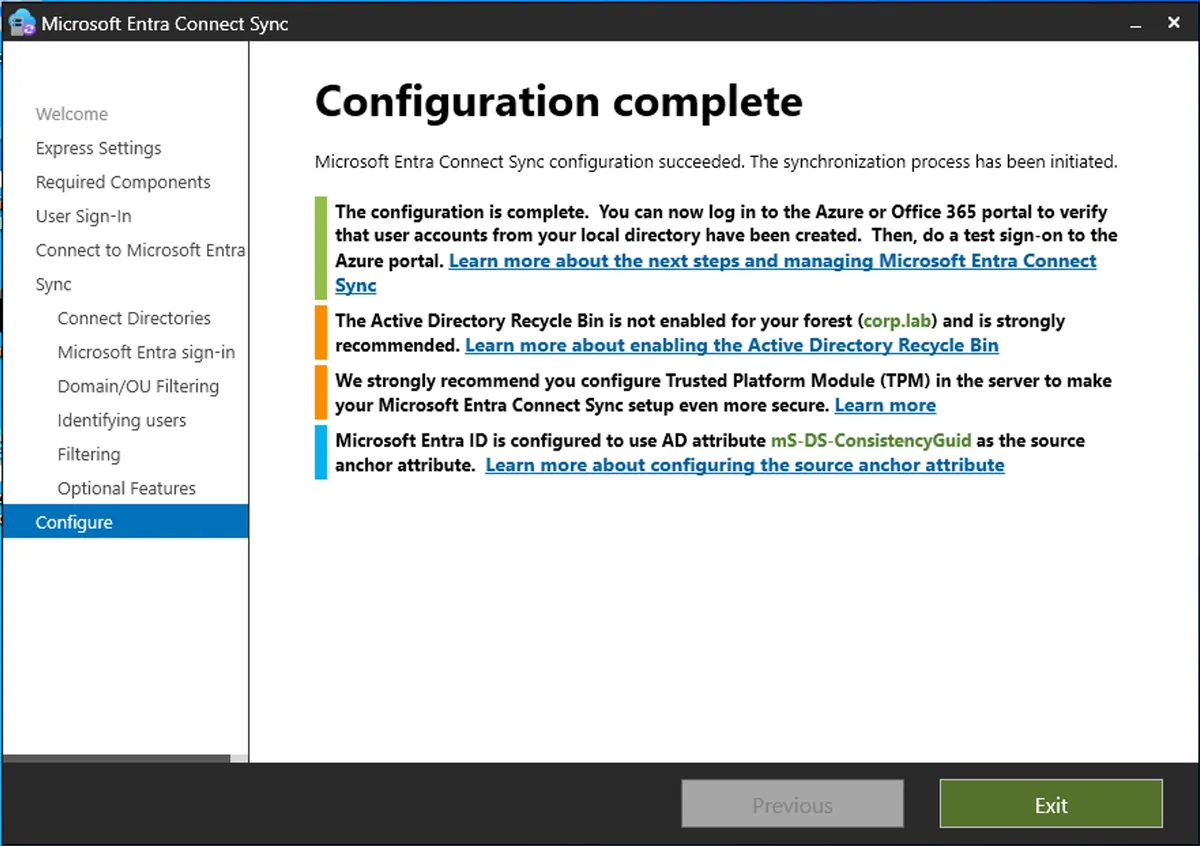Viewport: 1200px width, 846px height.
Task: Open the link about configuring the source anchor attribute
Action: 745,465
